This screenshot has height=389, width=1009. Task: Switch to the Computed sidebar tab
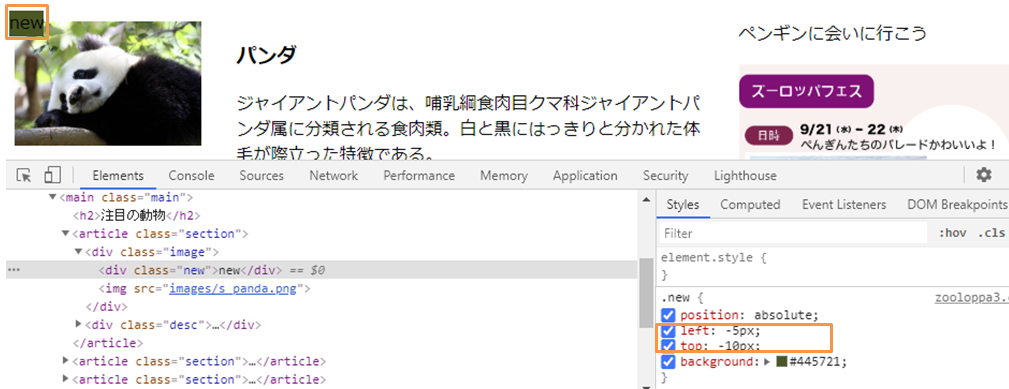[x=750, y=204]
